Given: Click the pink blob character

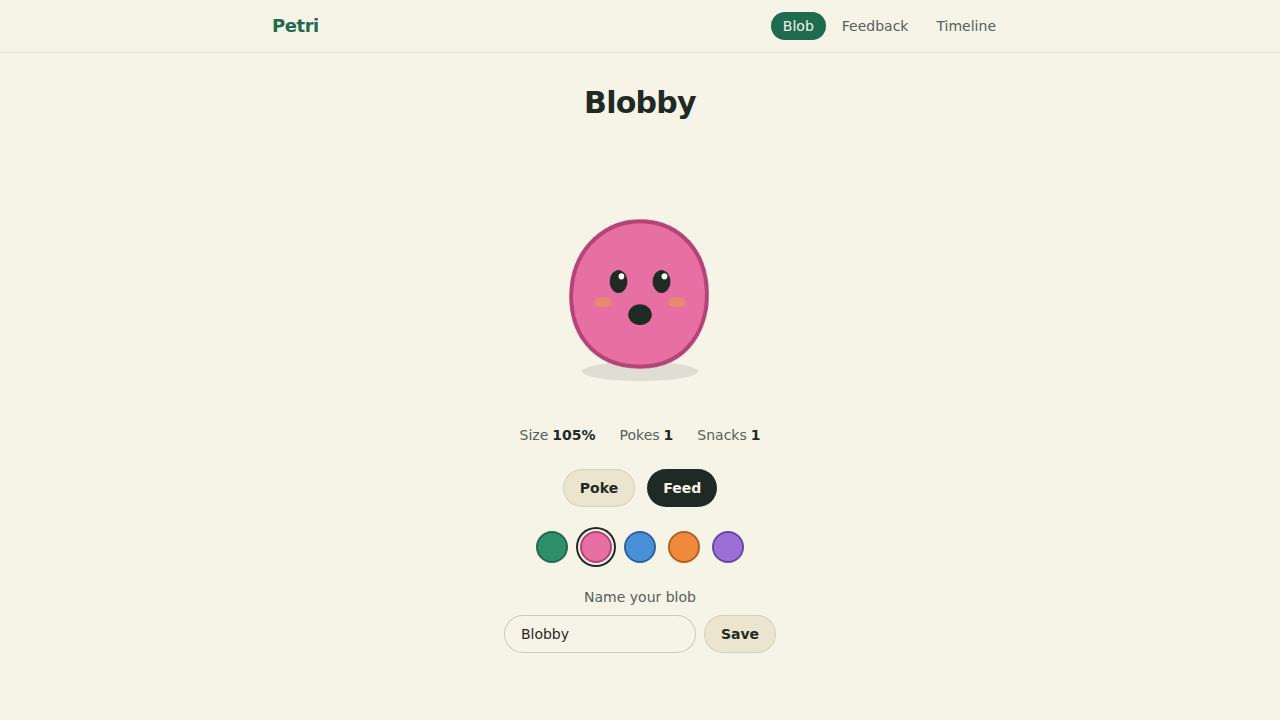Looking at the screenshot, I should (639, 294).
